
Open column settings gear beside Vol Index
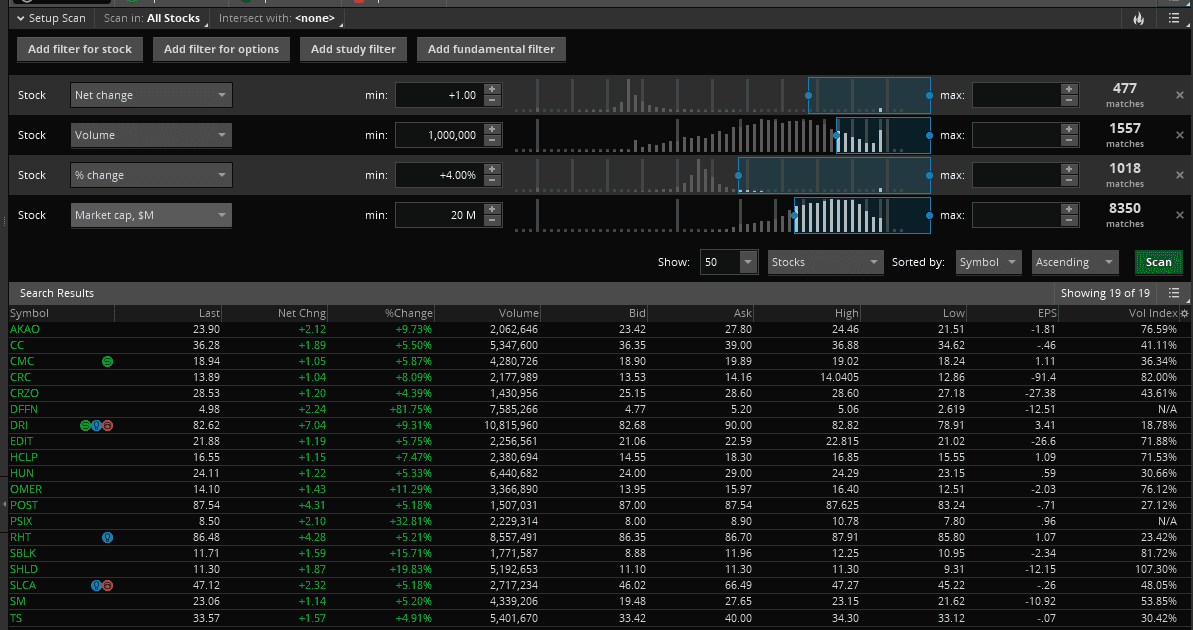1185,313
